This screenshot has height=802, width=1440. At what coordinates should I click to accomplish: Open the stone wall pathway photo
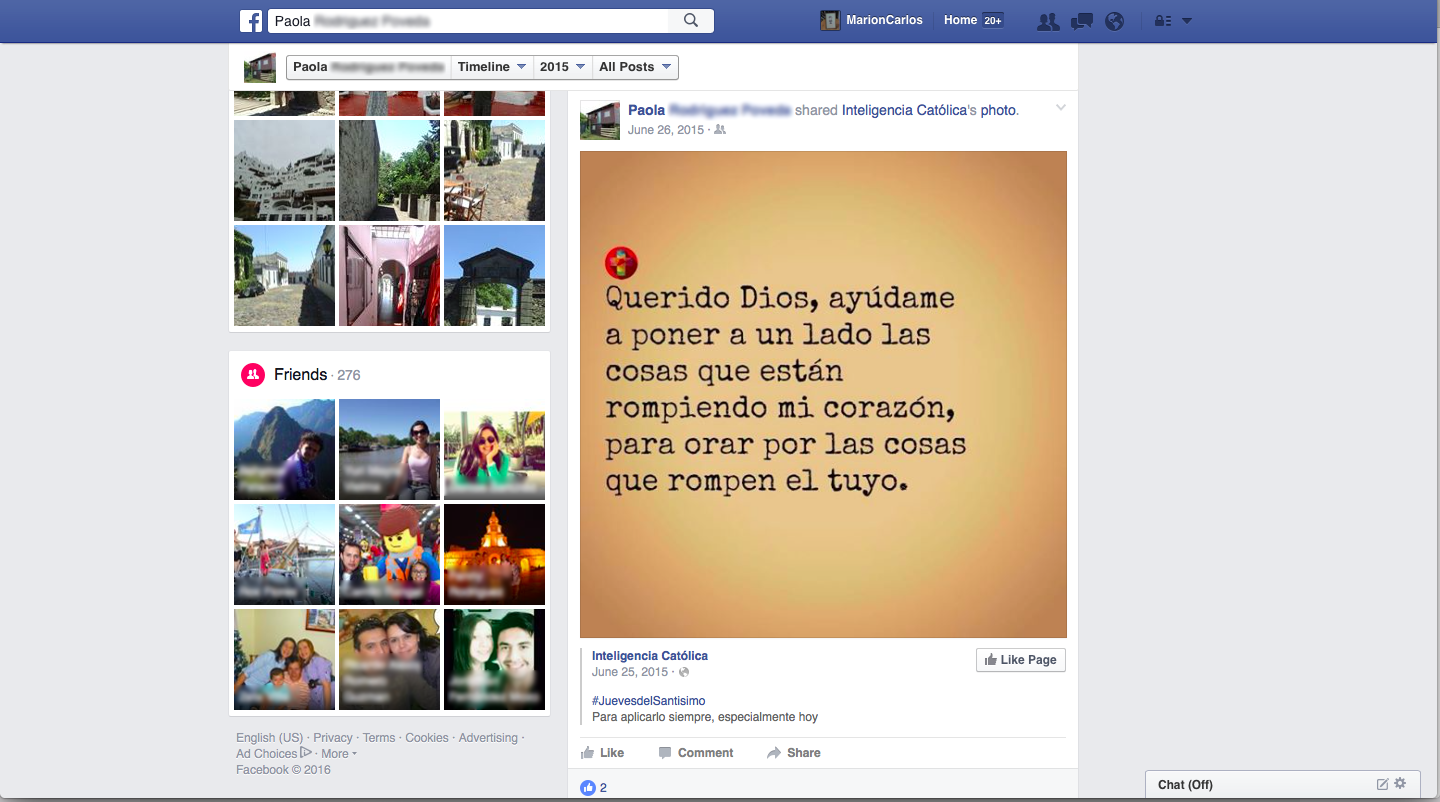389,170
